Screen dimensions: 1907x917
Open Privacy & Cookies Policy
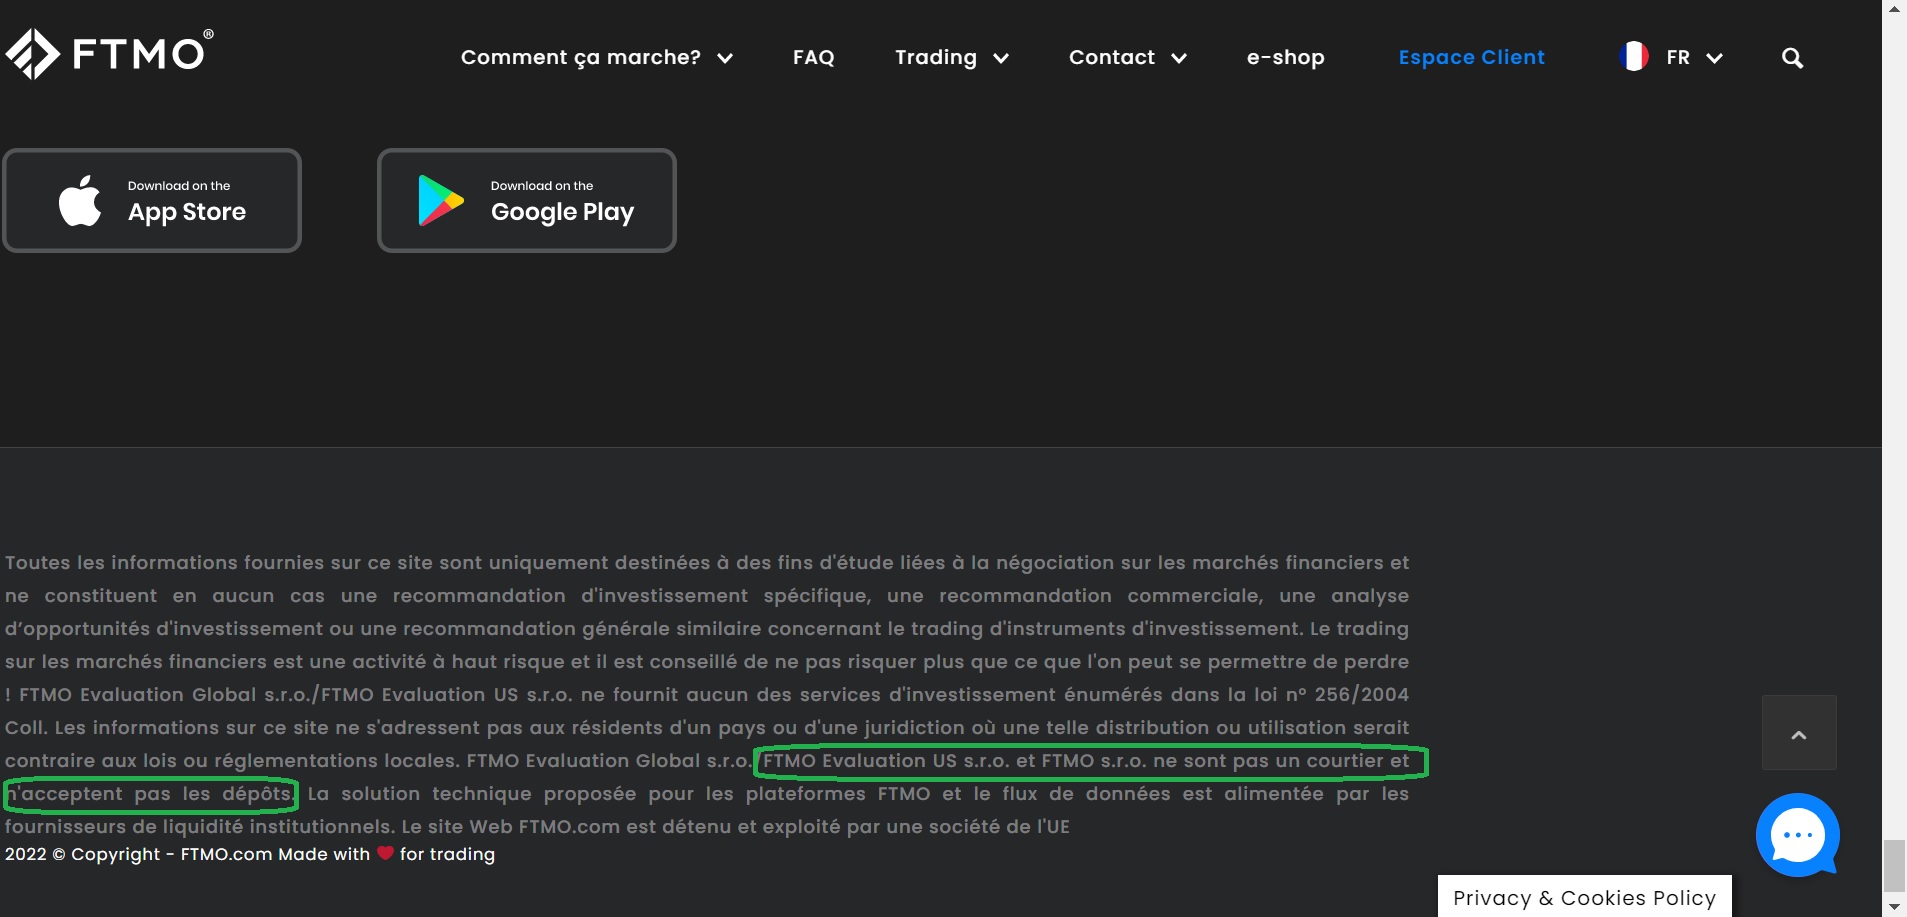(x=1584, y=897)
